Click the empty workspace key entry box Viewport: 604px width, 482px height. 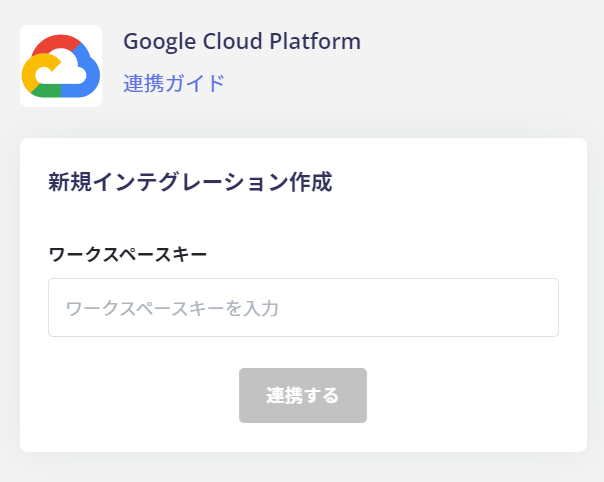[x=304, y=307]
